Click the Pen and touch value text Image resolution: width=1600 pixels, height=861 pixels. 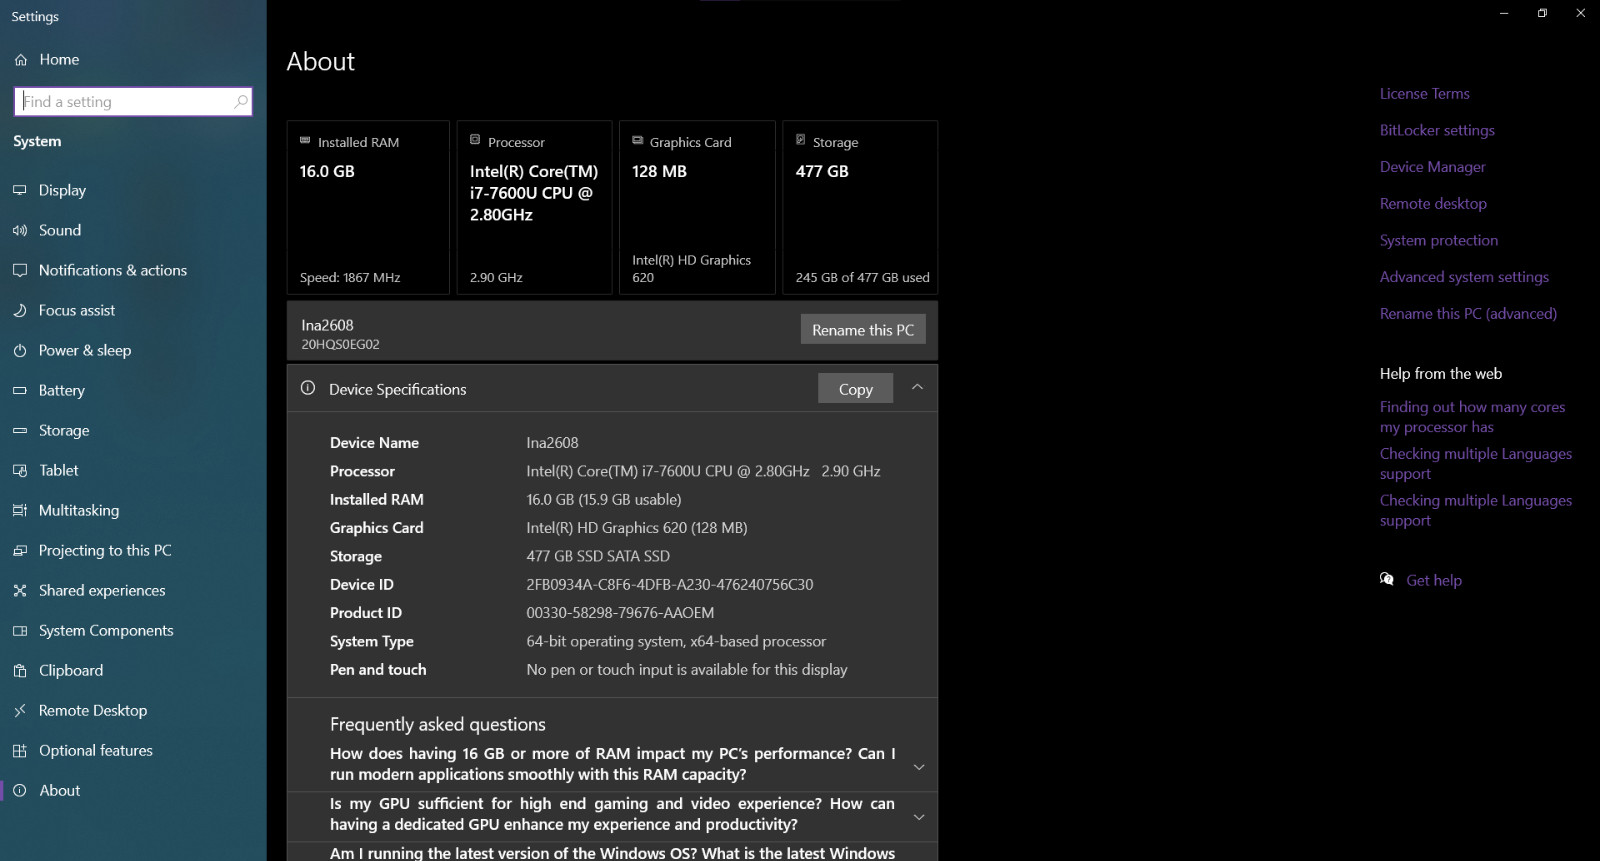[x=687, y=670]
